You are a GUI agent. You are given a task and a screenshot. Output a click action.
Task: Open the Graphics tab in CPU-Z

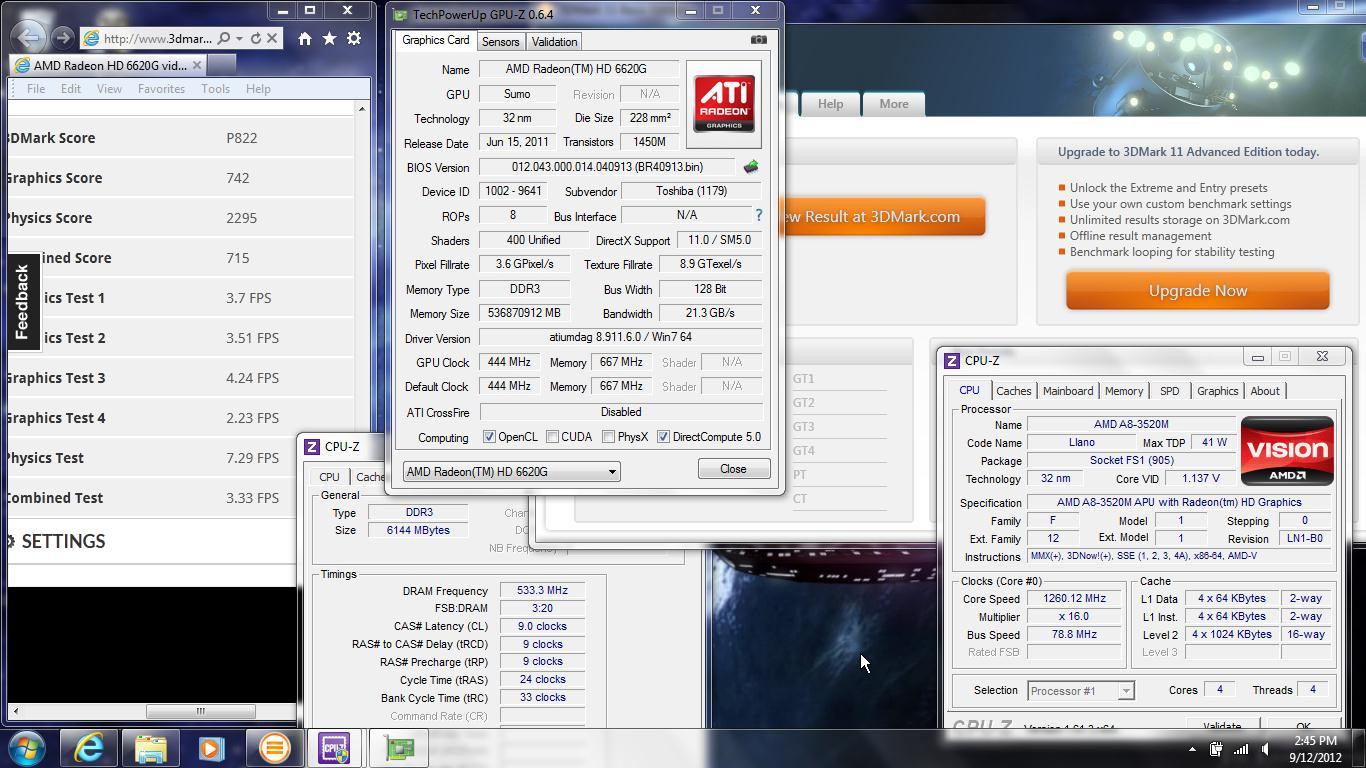click(1217, 391)
